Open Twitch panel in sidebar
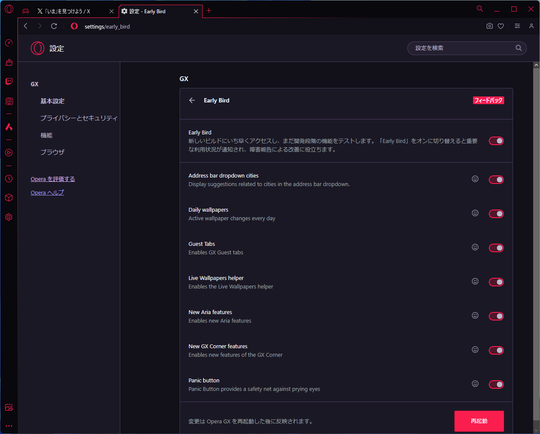The height and width of the screenshot is (434, 540). [x=9, y=82]
